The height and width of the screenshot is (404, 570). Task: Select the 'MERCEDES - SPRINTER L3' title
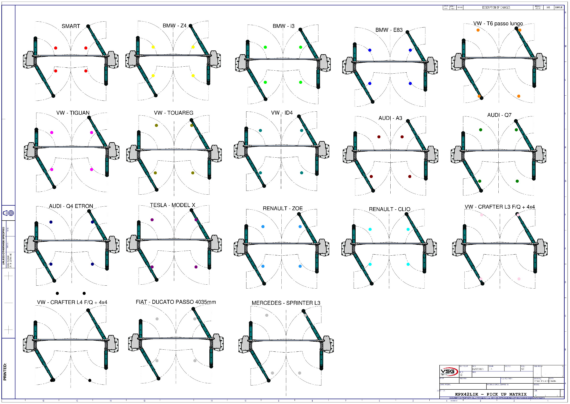tap(286, 303)
